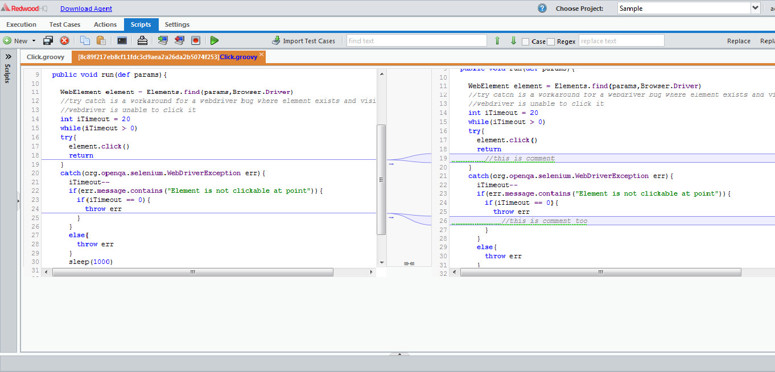
Task: Click the record steps icon
Action: pos(196,41)
